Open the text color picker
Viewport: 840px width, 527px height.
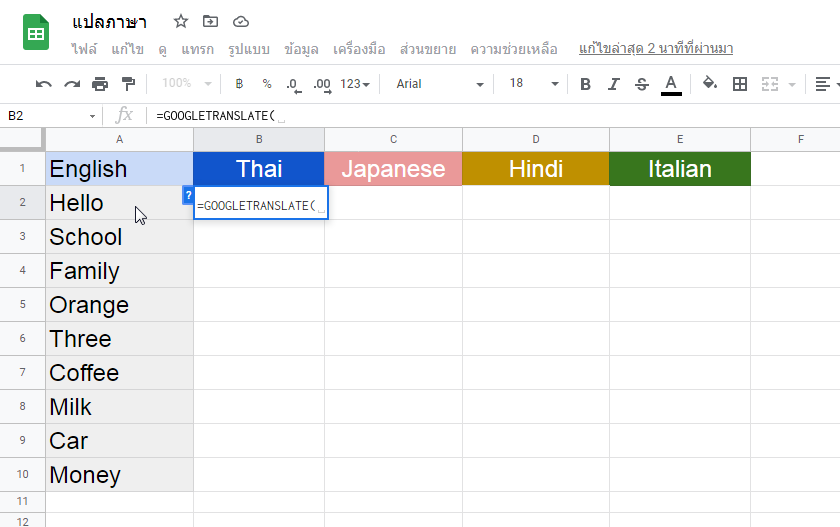coord(671,85)
